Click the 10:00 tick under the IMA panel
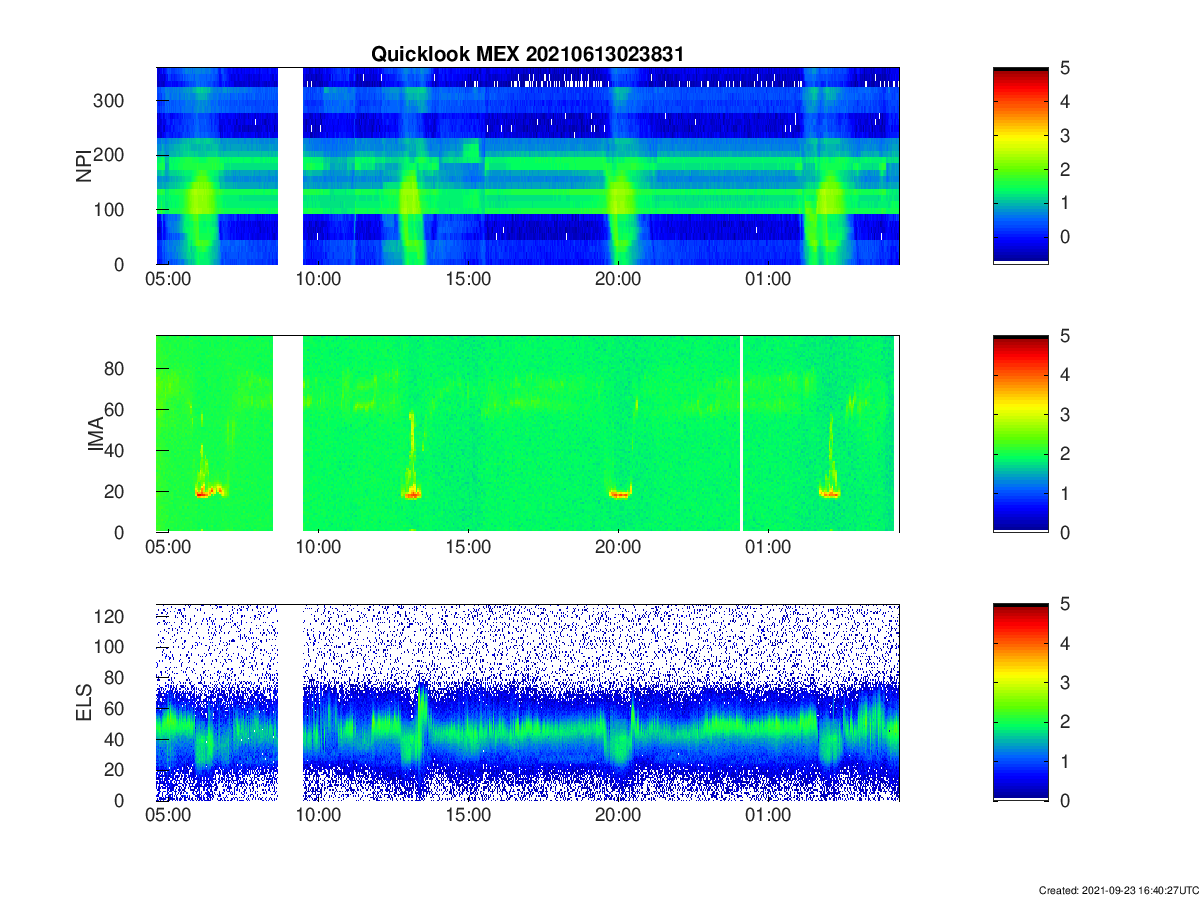This screenshot has width=1200, height=900. tap(318, 548)
